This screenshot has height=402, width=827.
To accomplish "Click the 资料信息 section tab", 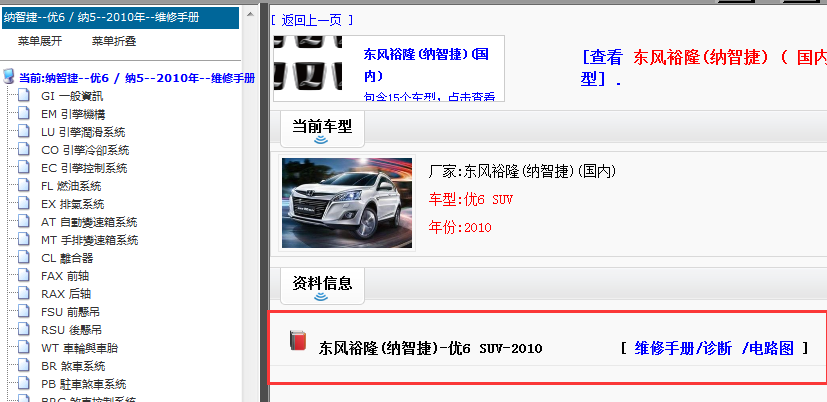I will coord(322,284).
